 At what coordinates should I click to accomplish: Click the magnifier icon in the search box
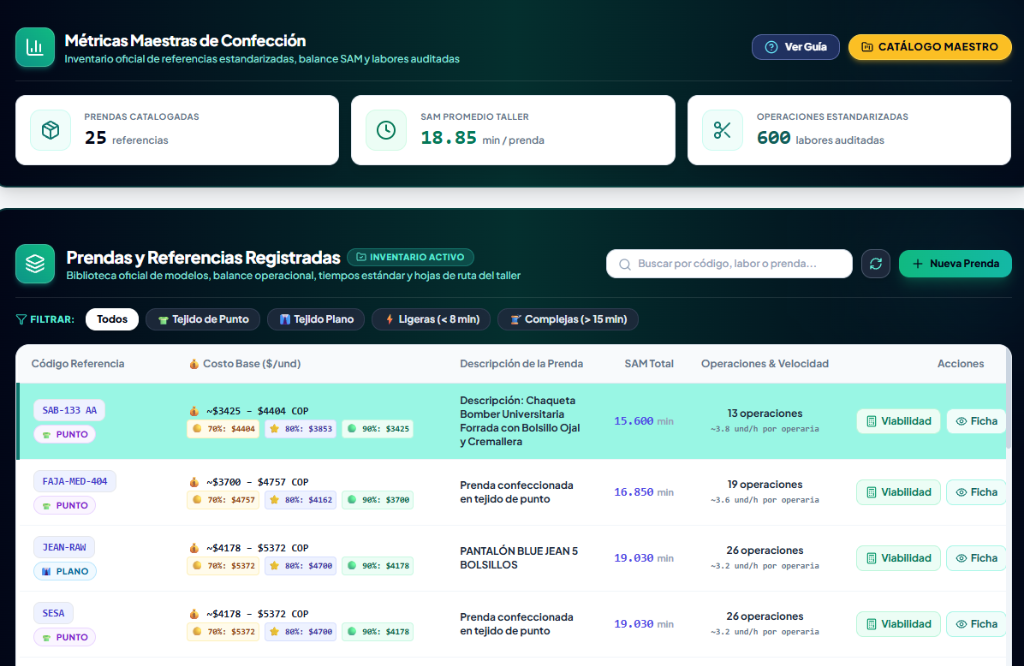coord(625,264)
